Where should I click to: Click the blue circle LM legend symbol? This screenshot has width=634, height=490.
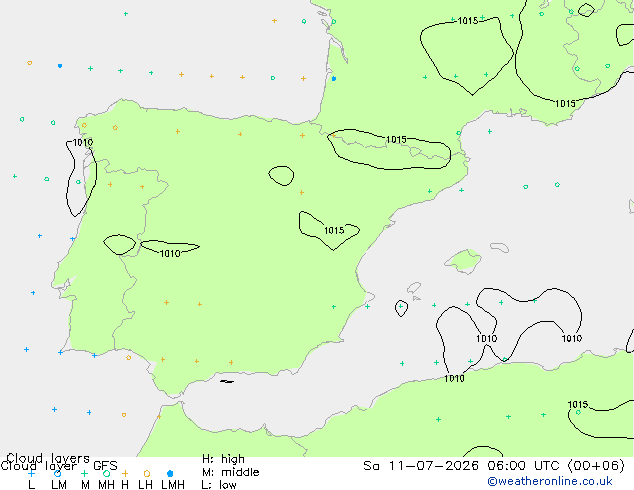(57, 473)
